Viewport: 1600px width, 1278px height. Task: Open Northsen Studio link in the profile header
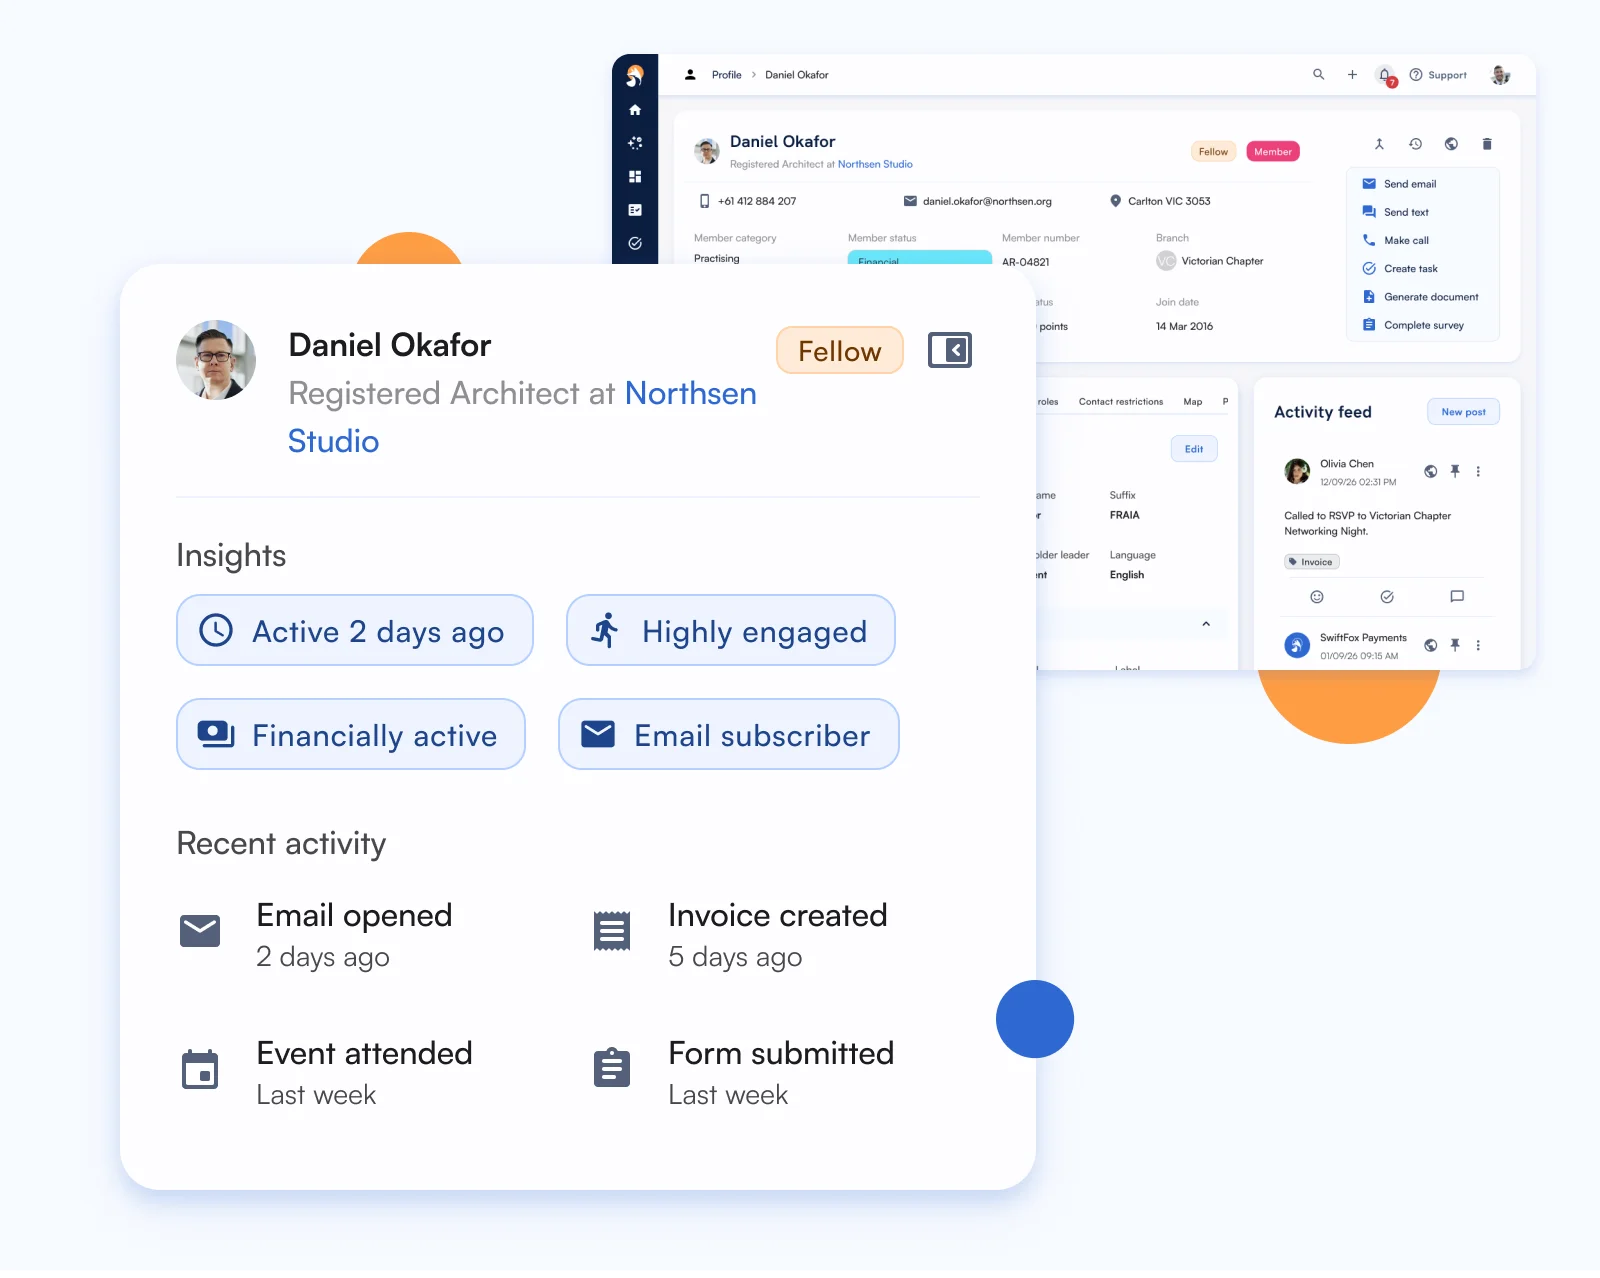pyautogui.click(x=875, y=164)
